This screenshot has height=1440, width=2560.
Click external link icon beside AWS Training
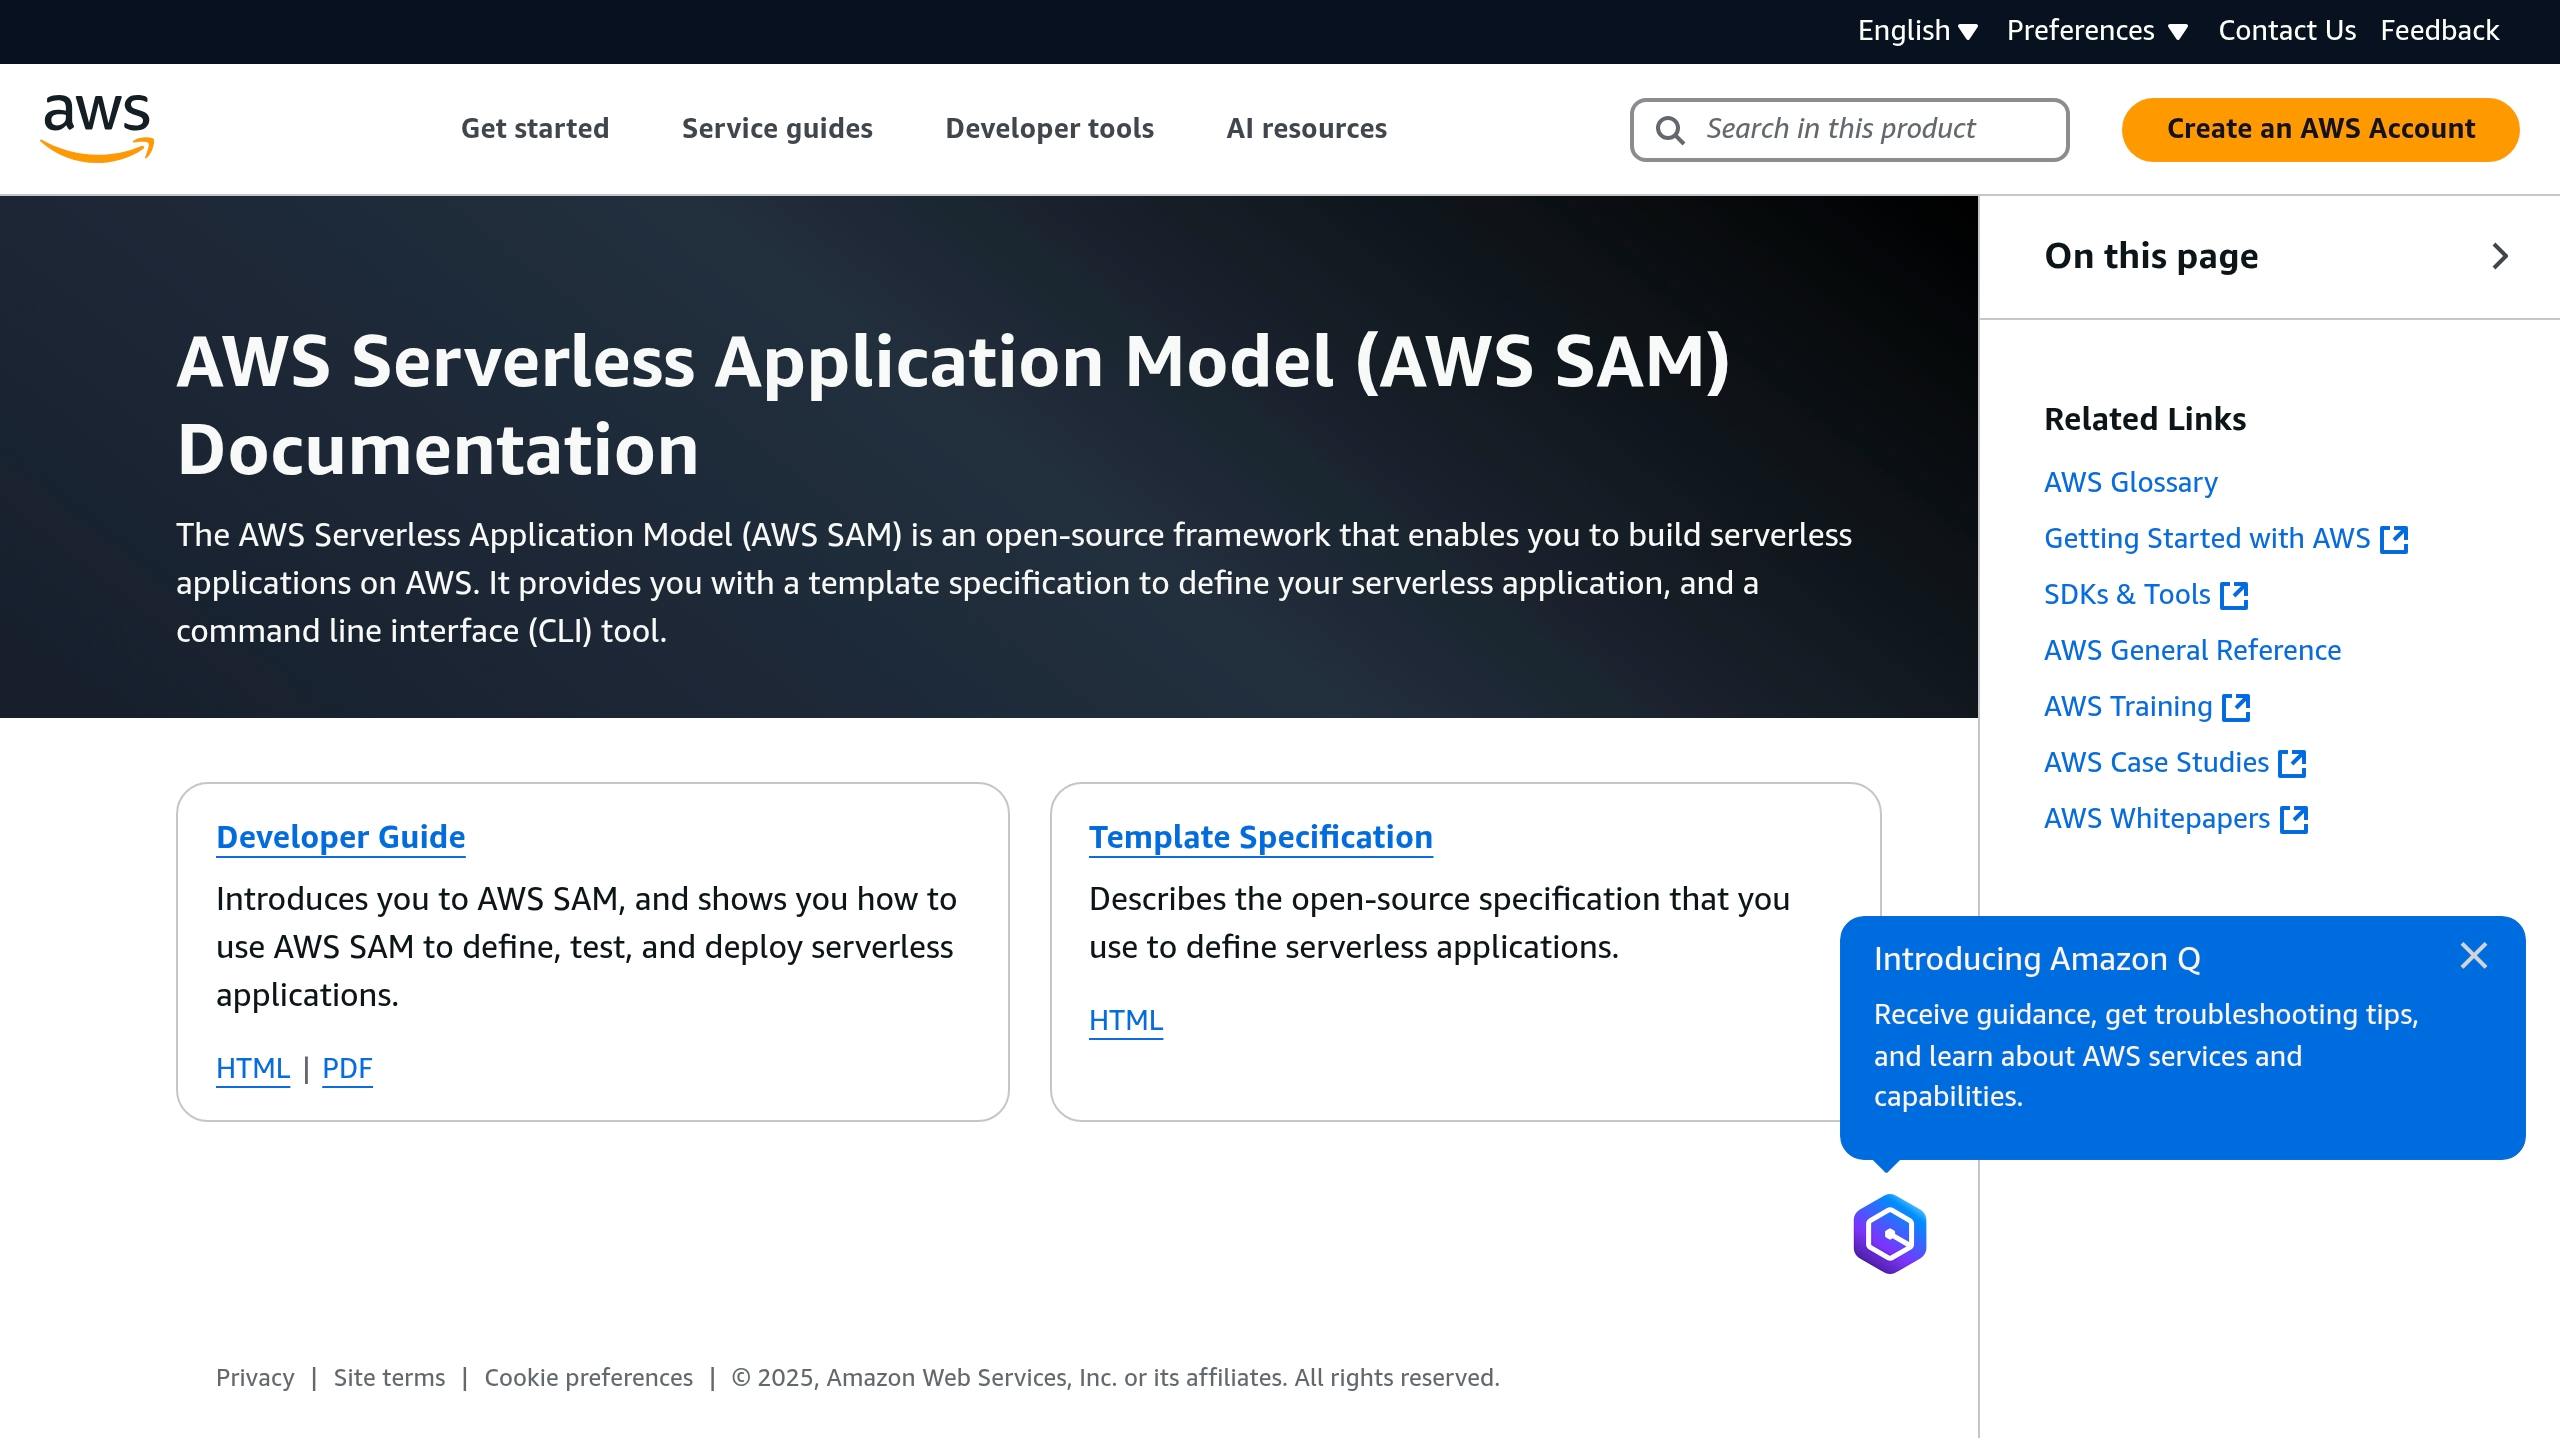click(2236, 707)
